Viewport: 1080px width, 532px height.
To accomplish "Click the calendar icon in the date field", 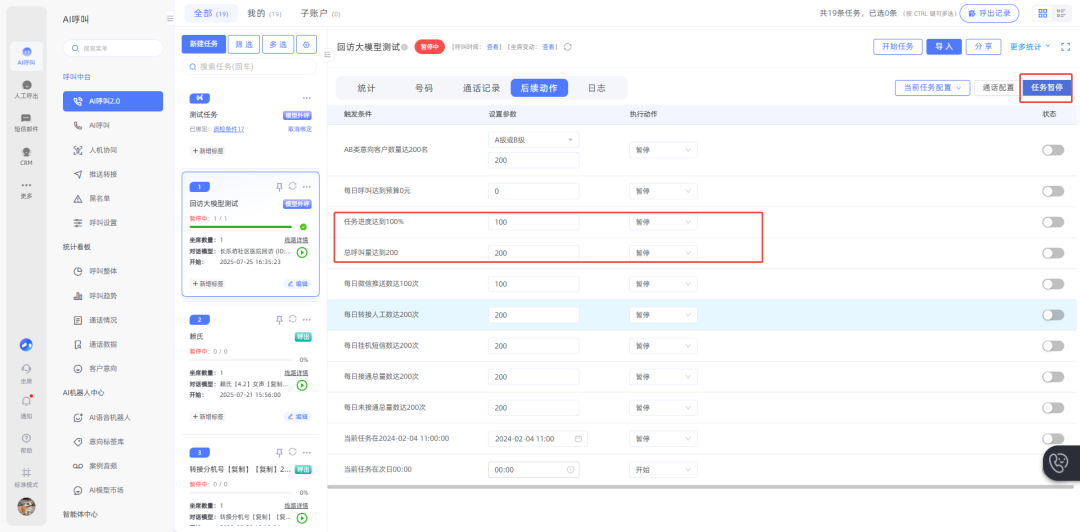I will point(578,439).
